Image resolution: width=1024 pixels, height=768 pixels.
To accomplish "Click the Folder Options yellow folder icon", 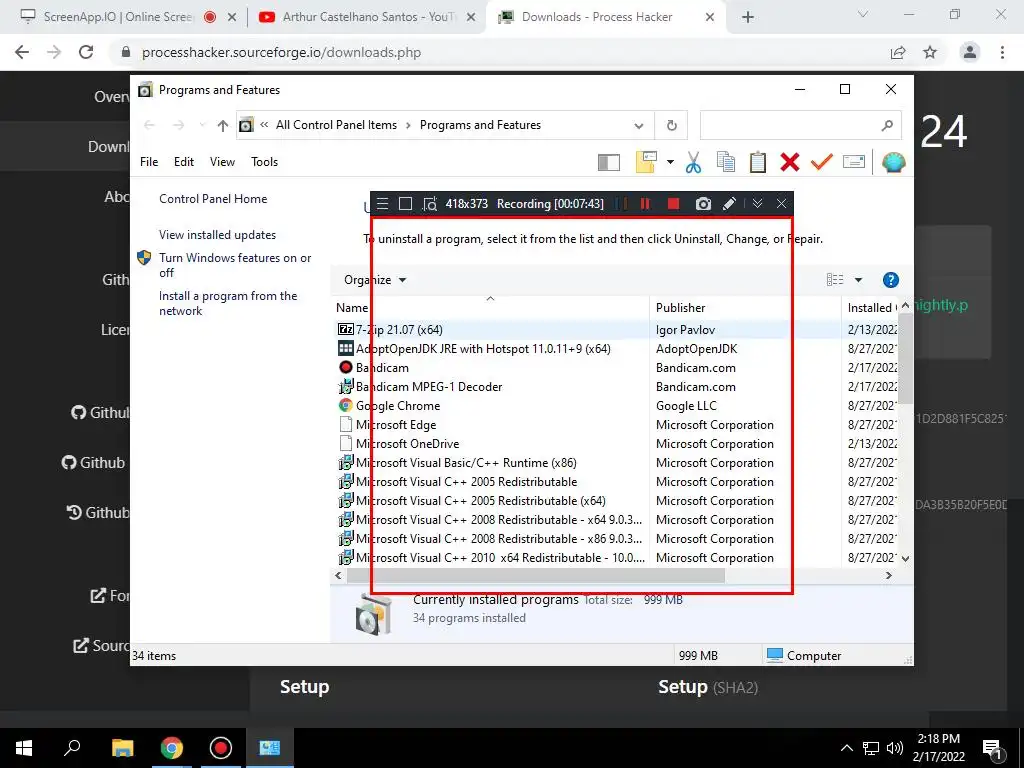I will (x=646, y=162).
